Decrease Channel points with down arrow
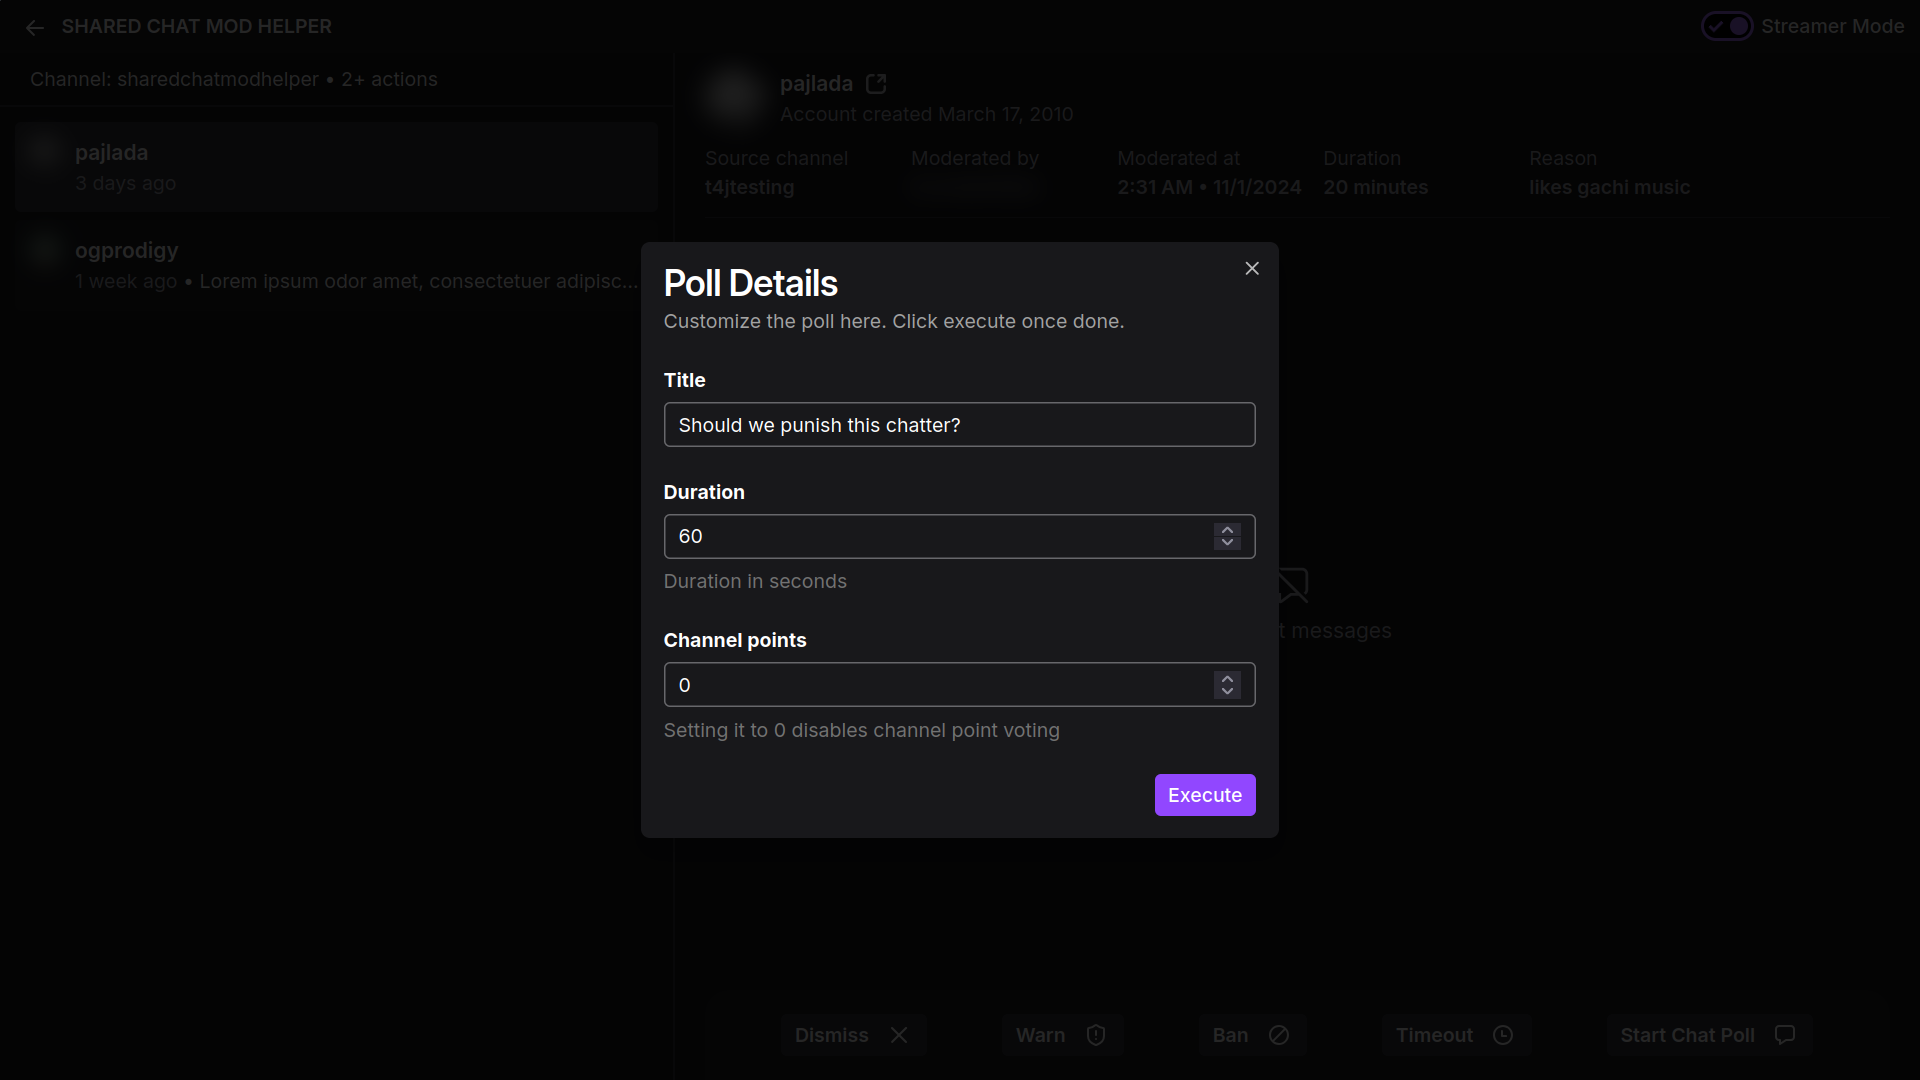 tap(1227, 691)
